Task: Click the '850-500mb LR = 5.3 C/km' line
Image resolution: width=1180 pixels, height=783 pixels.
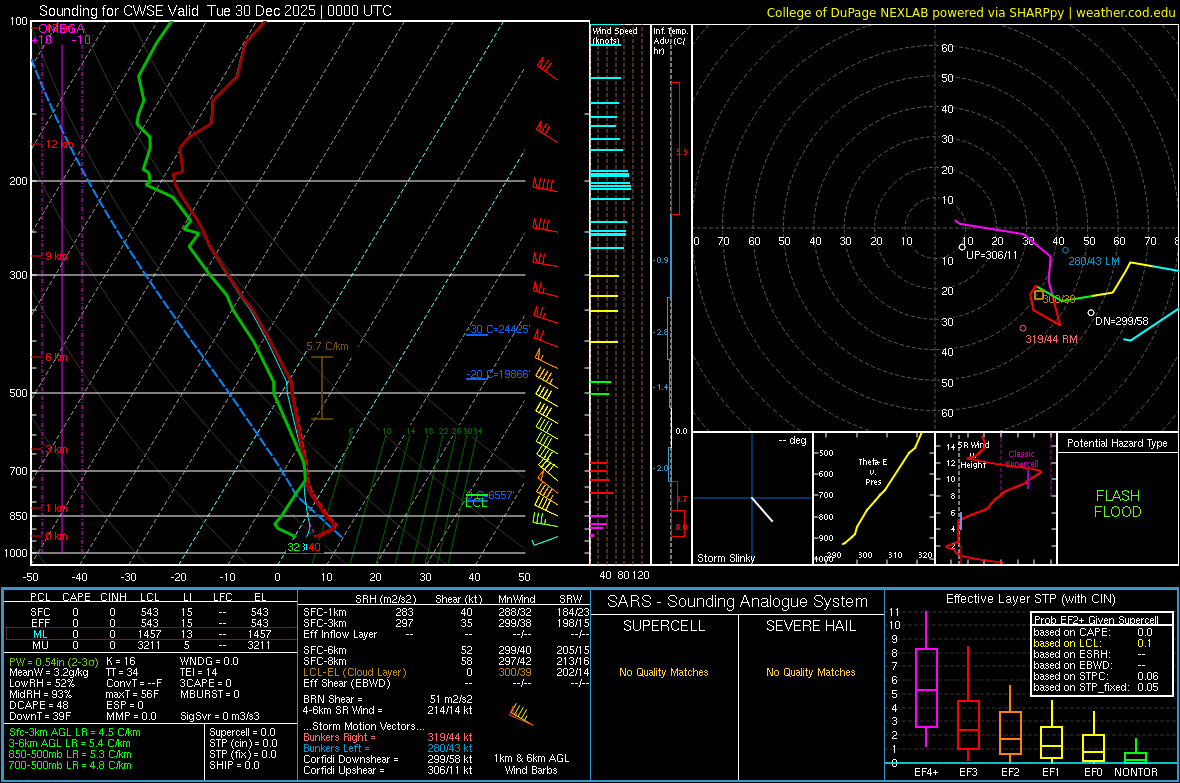Action: (70, 754)
